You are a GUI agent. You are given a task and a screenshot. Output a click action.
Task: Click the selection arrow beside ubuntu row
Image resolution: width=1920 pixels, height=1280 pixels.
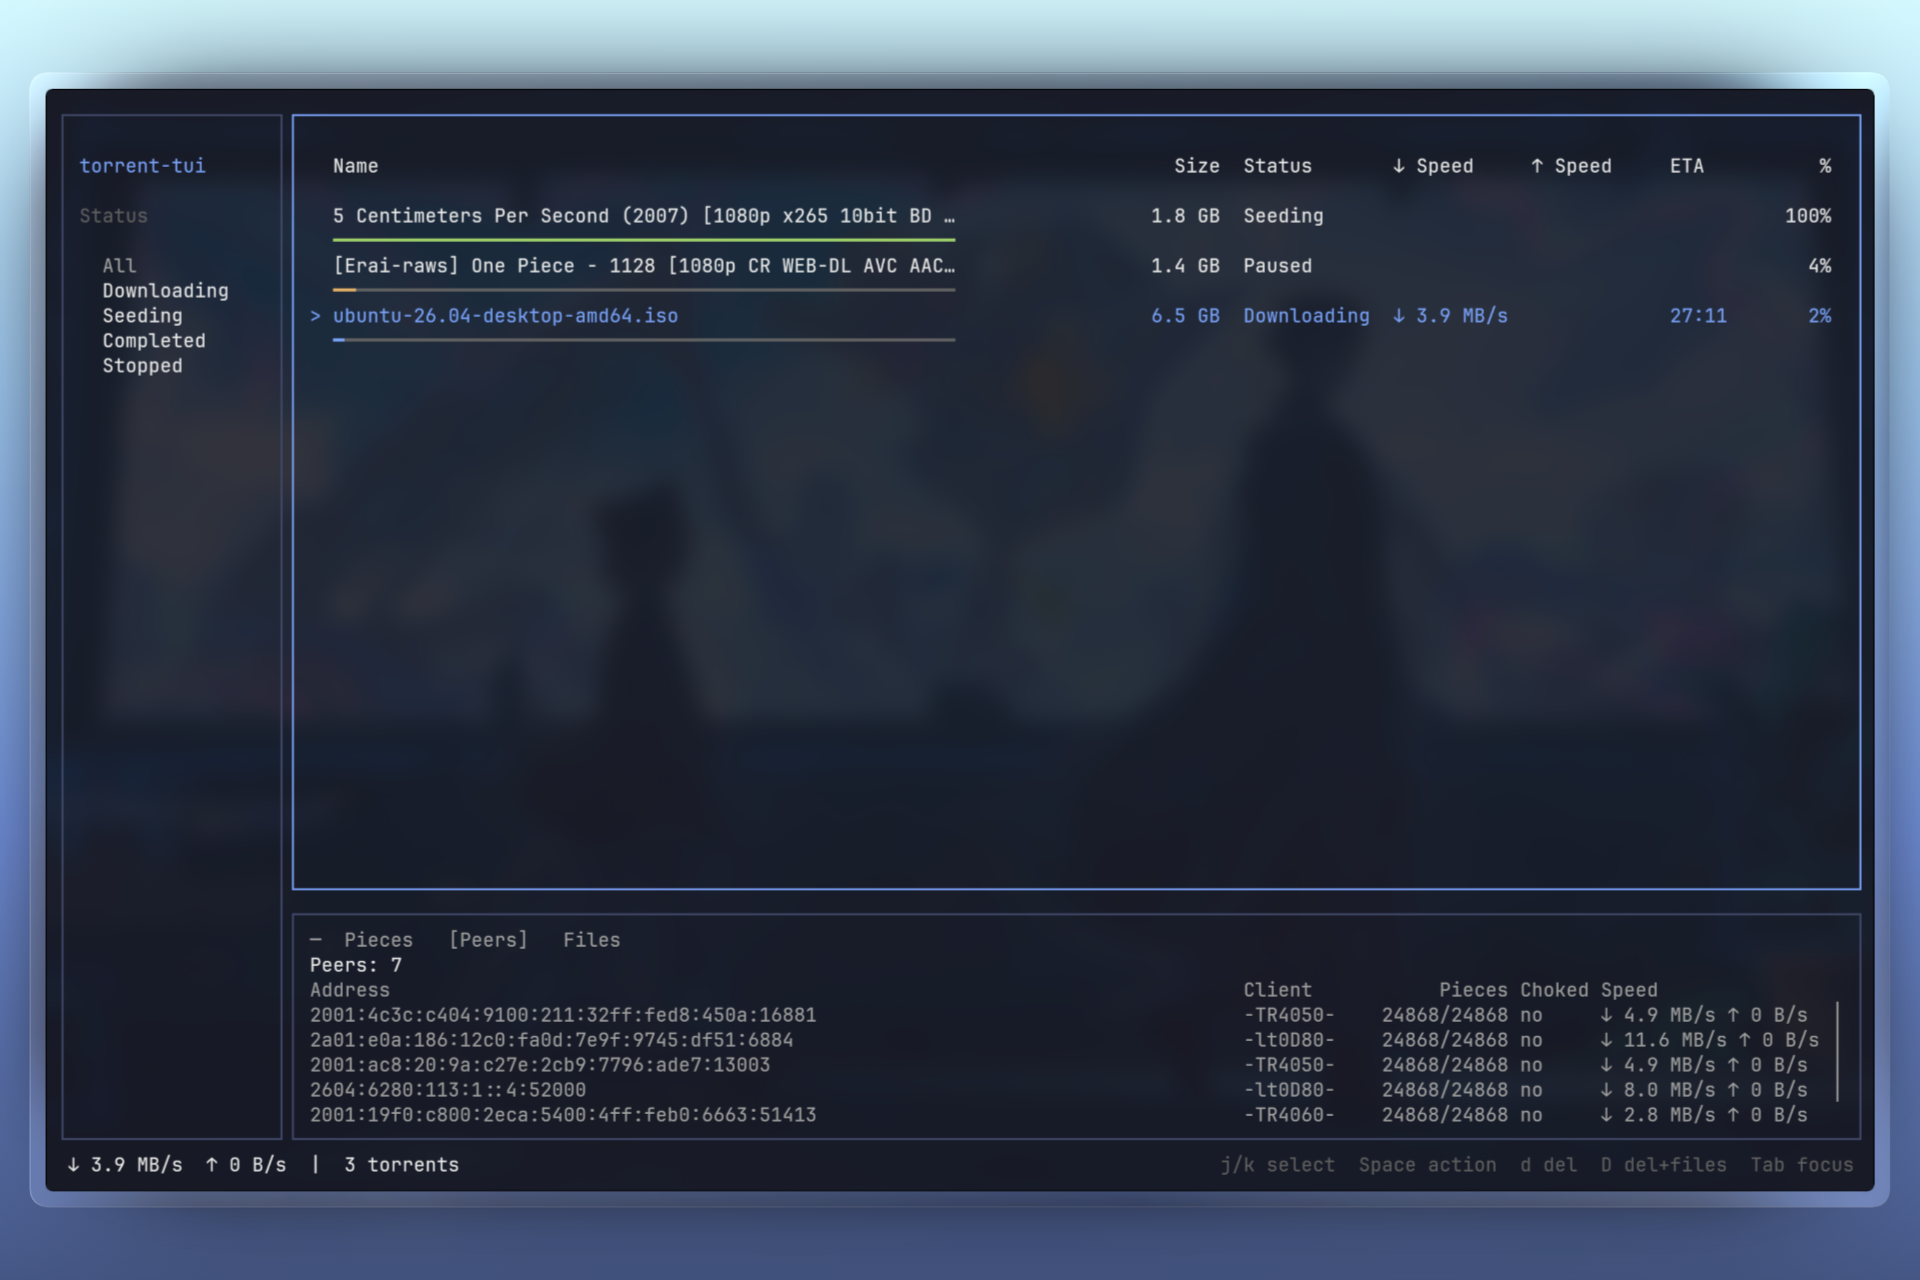click(315, 316)
